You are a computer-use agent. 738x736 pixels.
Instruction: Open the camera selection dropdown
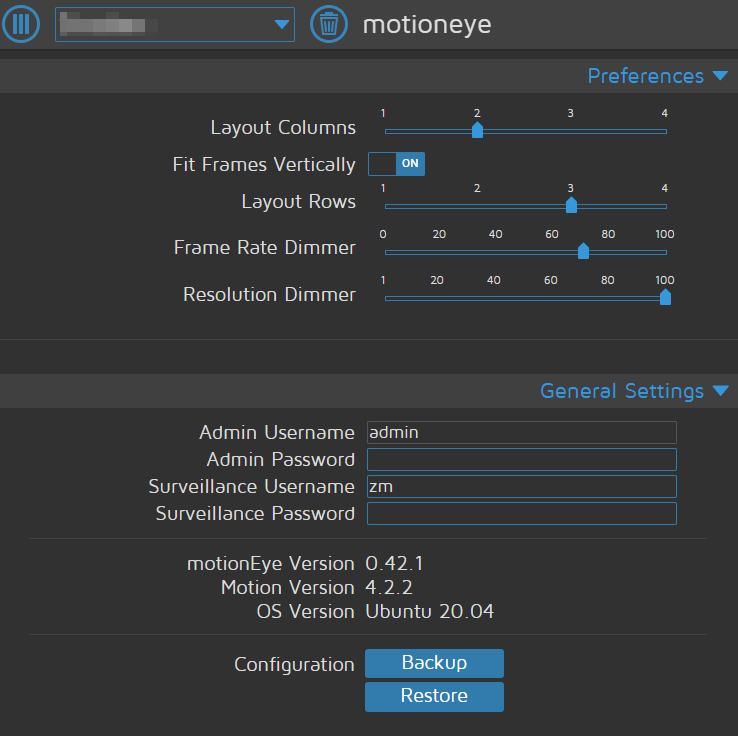click(x=175, y=24)
